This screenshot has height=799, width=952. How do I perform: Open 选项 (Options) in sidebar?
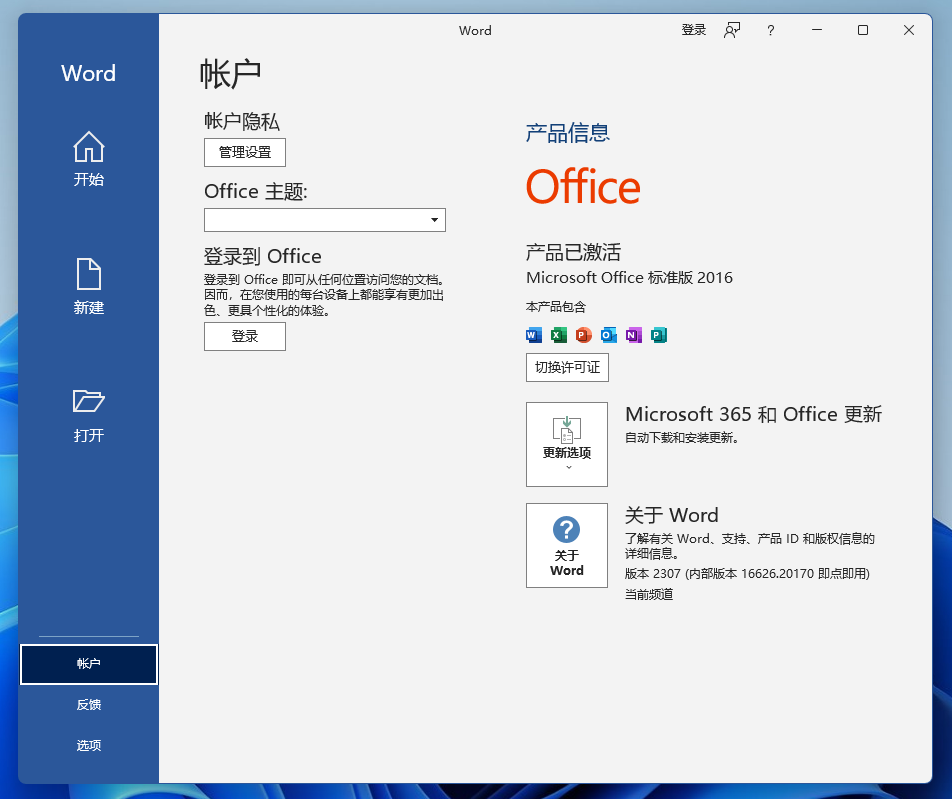89,746
